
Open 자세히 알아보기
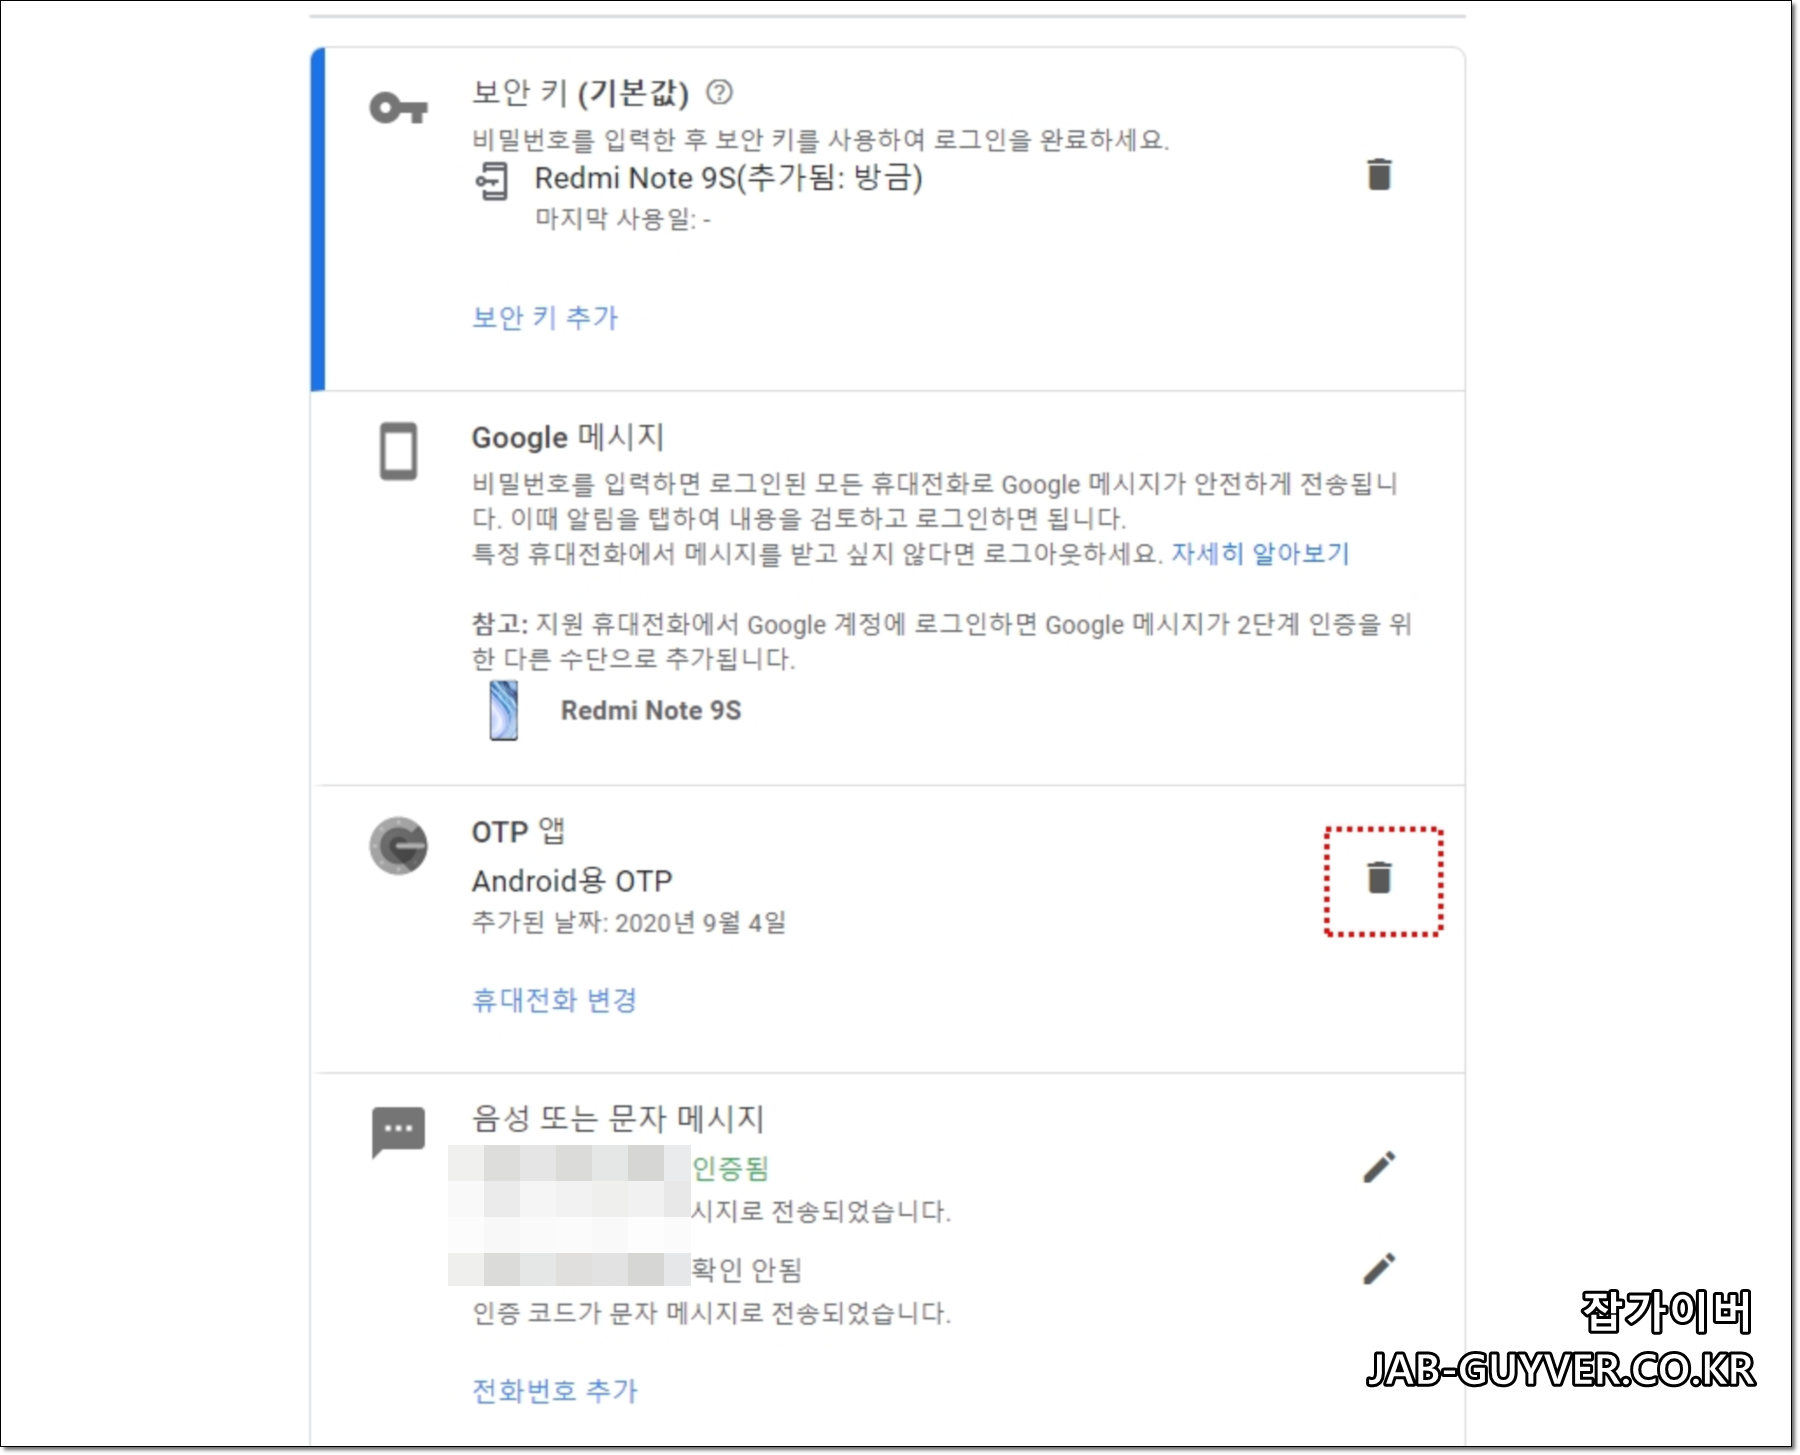click(1261, 554)
